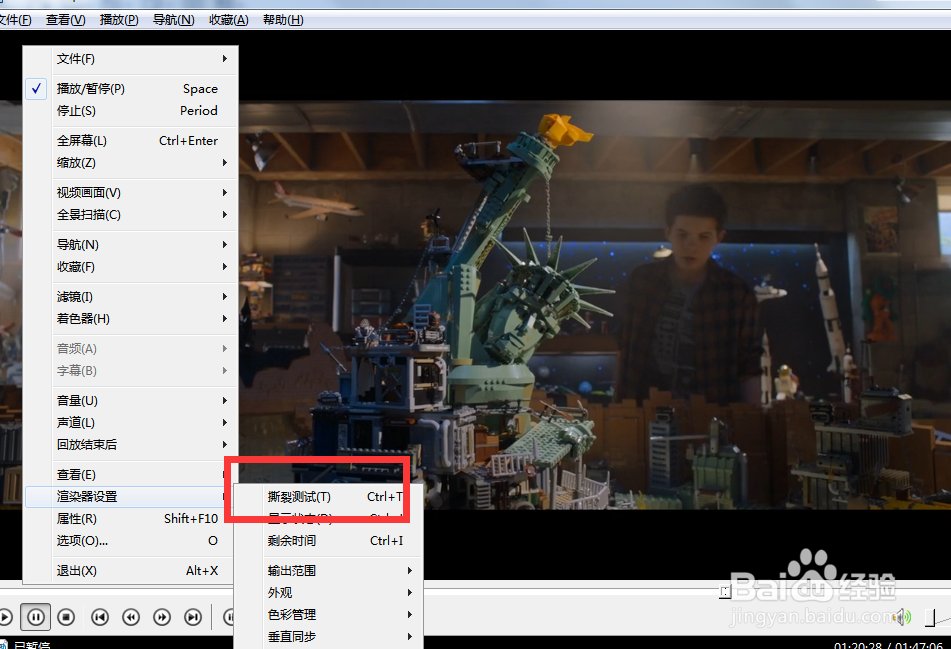Select 撕裂测试(T) in the renderer submenu

point(328,497)
